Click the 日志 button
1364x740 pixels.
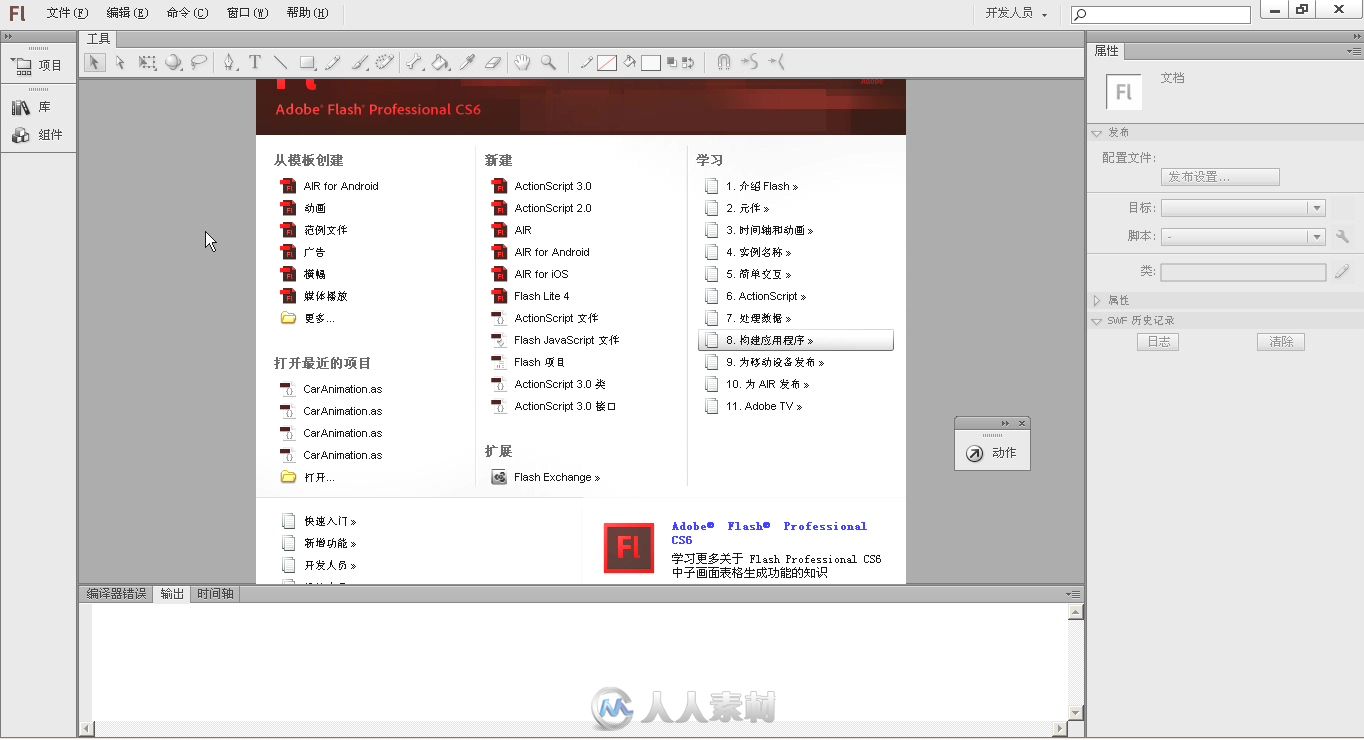(1158, 342)
